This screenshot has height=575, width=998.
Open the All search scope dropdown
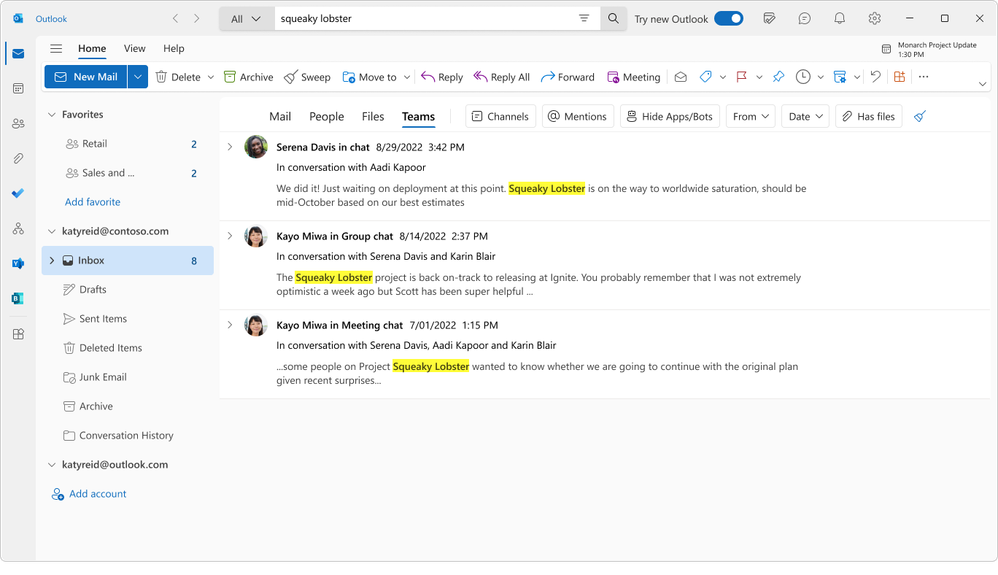246,18
